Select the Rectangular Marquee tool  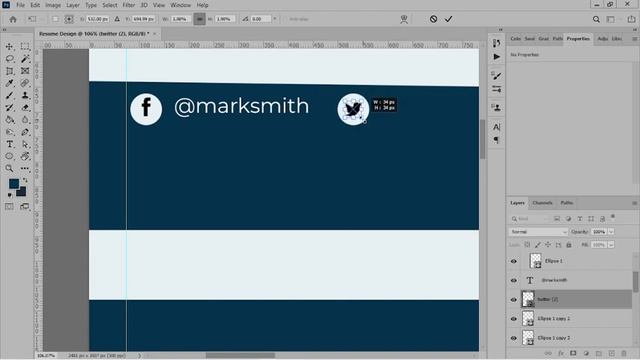(x=25, y=47)
